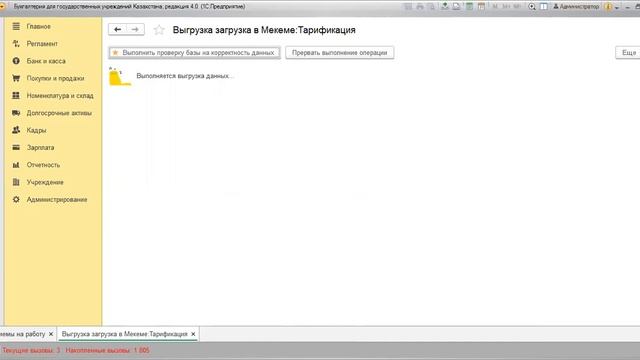Open the Главное section
Viewport: 640px width, 360px height.
38,27
